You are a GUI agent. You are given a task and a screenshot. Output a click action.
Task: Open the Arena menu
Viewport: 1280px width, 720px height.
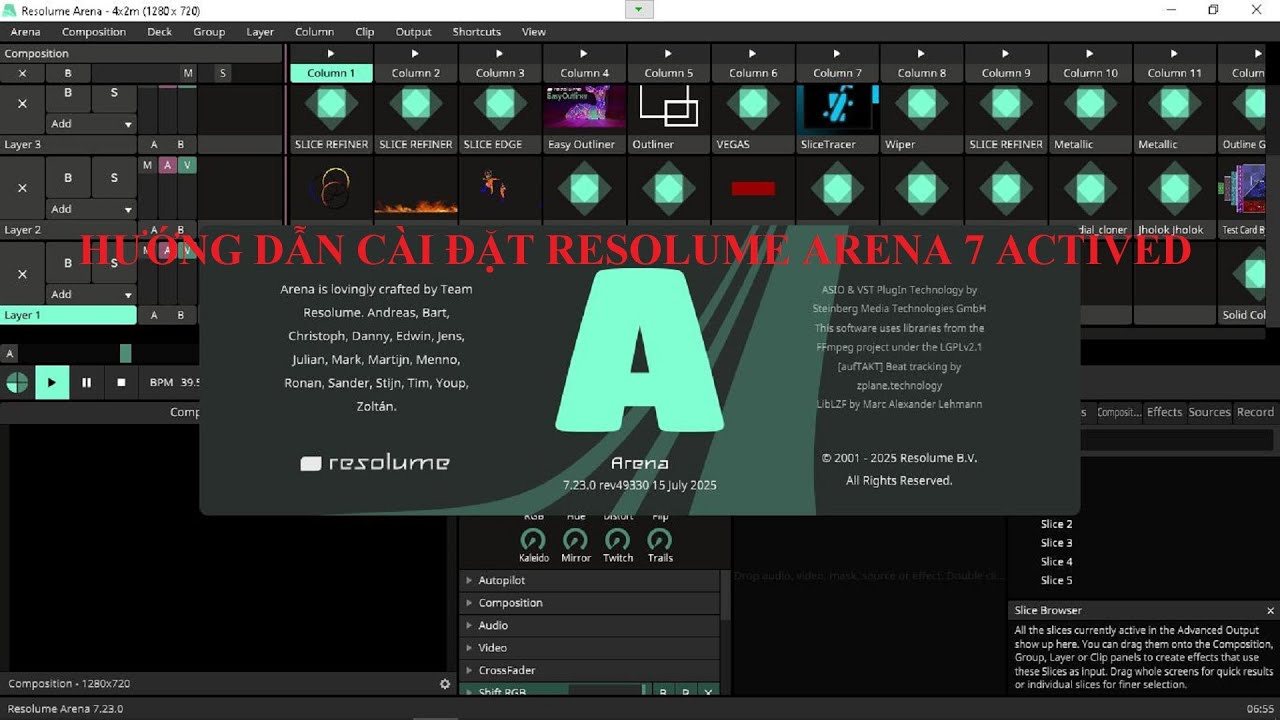(26, 32)
